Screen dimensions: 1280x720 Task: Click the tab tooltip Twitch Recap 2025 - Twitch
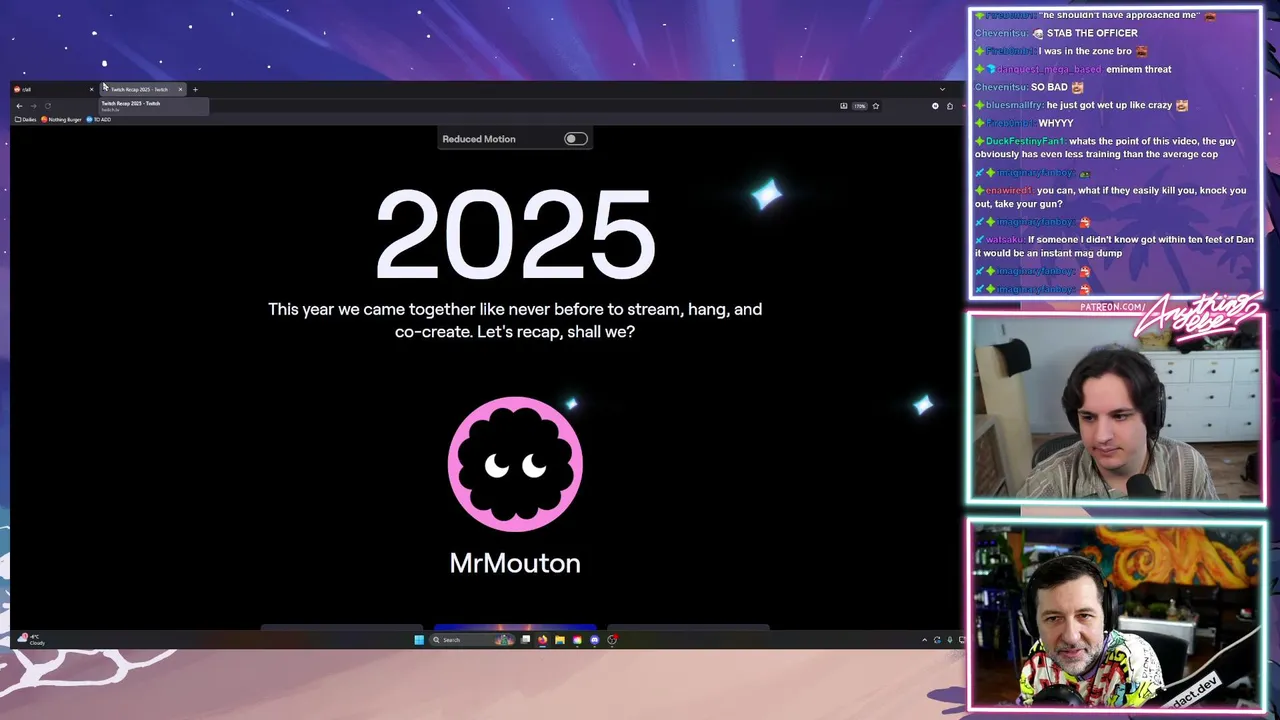154,106
